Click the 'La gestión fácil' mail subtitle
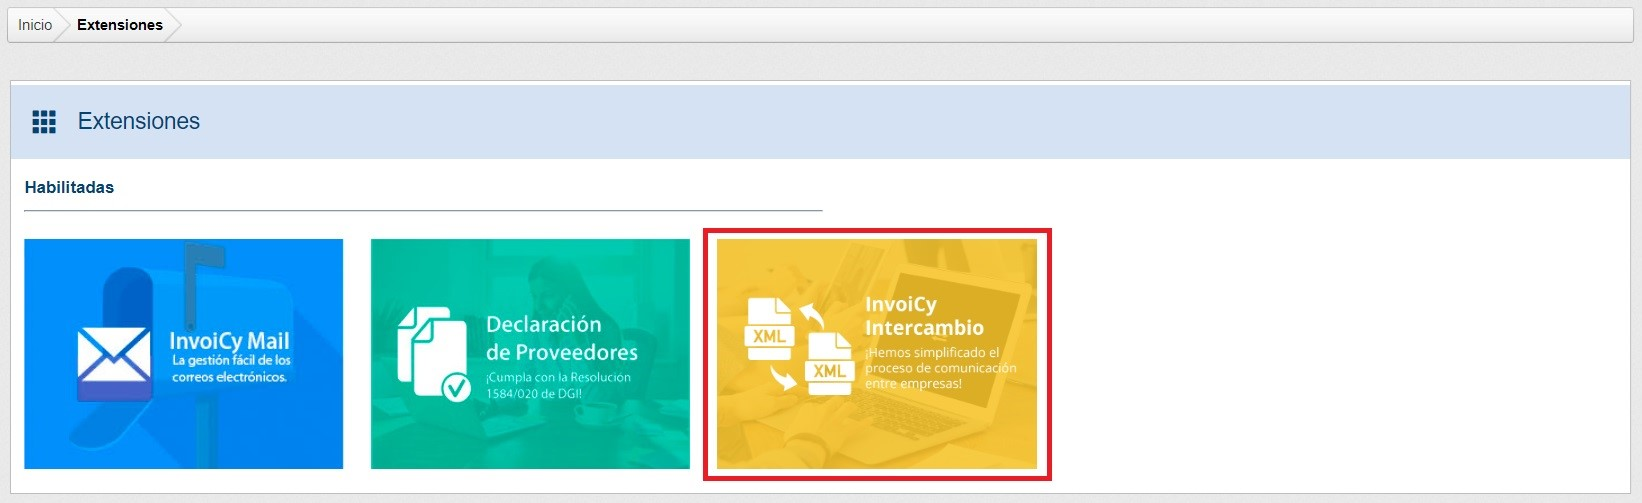 [x=230, y=369]
